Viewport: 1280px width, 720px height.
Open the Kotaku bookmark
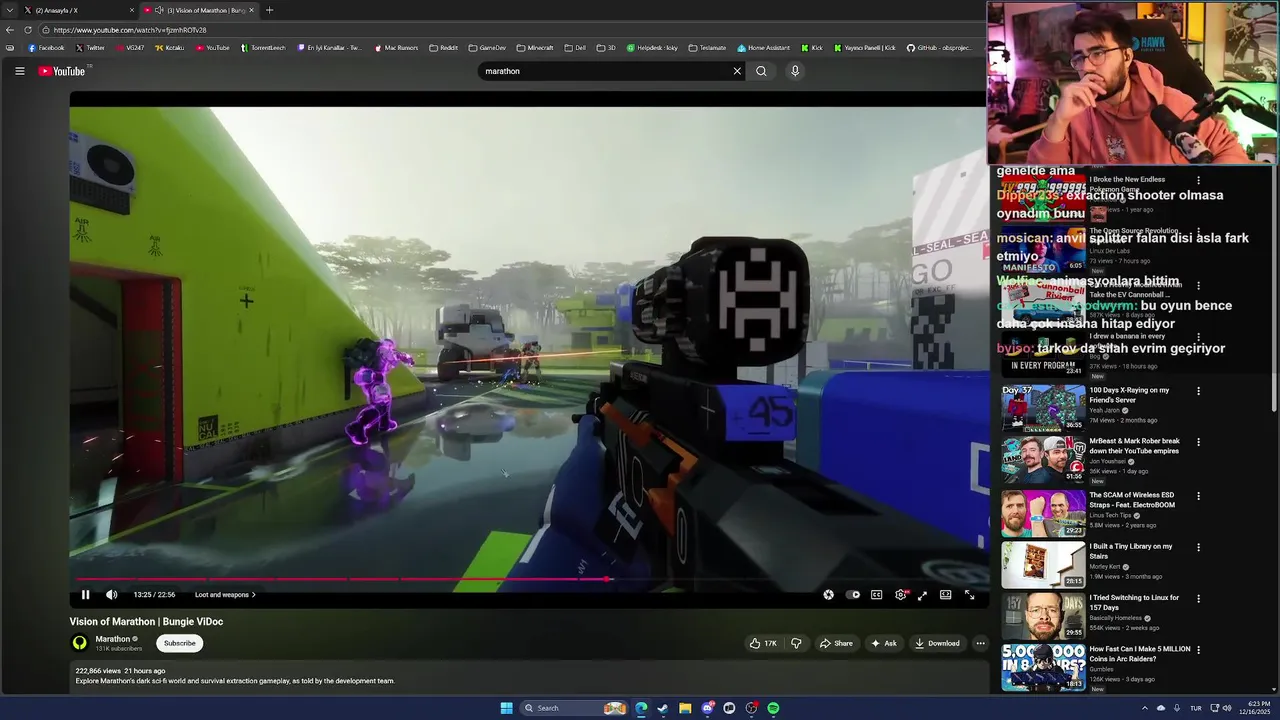(x=170, y=48)
